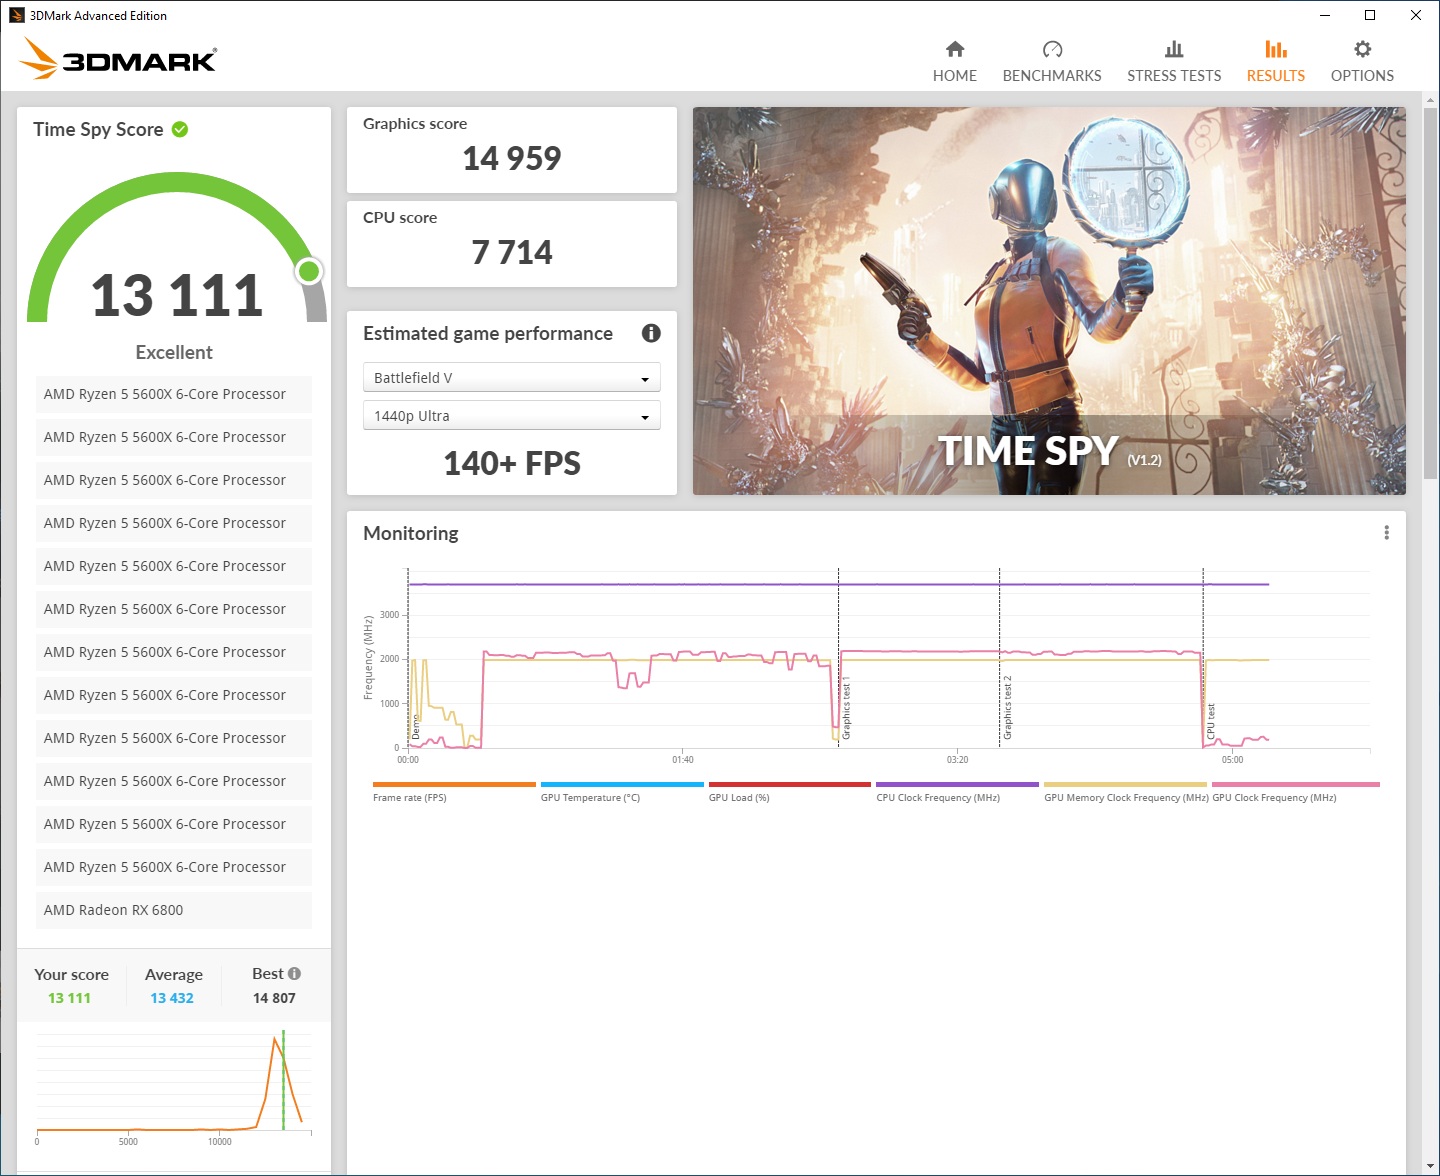Click the blue GPU Temperature color bar
This screenshot has height=1176, width=1440.
pos(622,784)
